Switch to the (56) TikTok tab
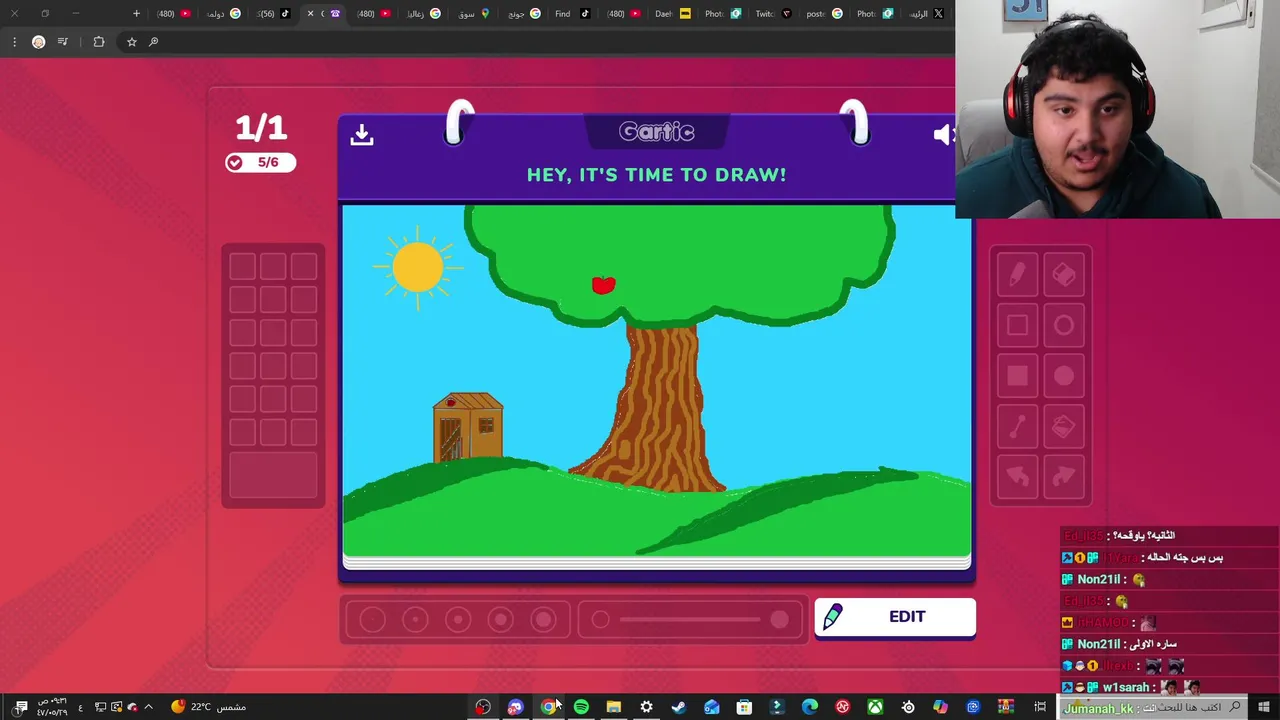 (x=272, y=14)
